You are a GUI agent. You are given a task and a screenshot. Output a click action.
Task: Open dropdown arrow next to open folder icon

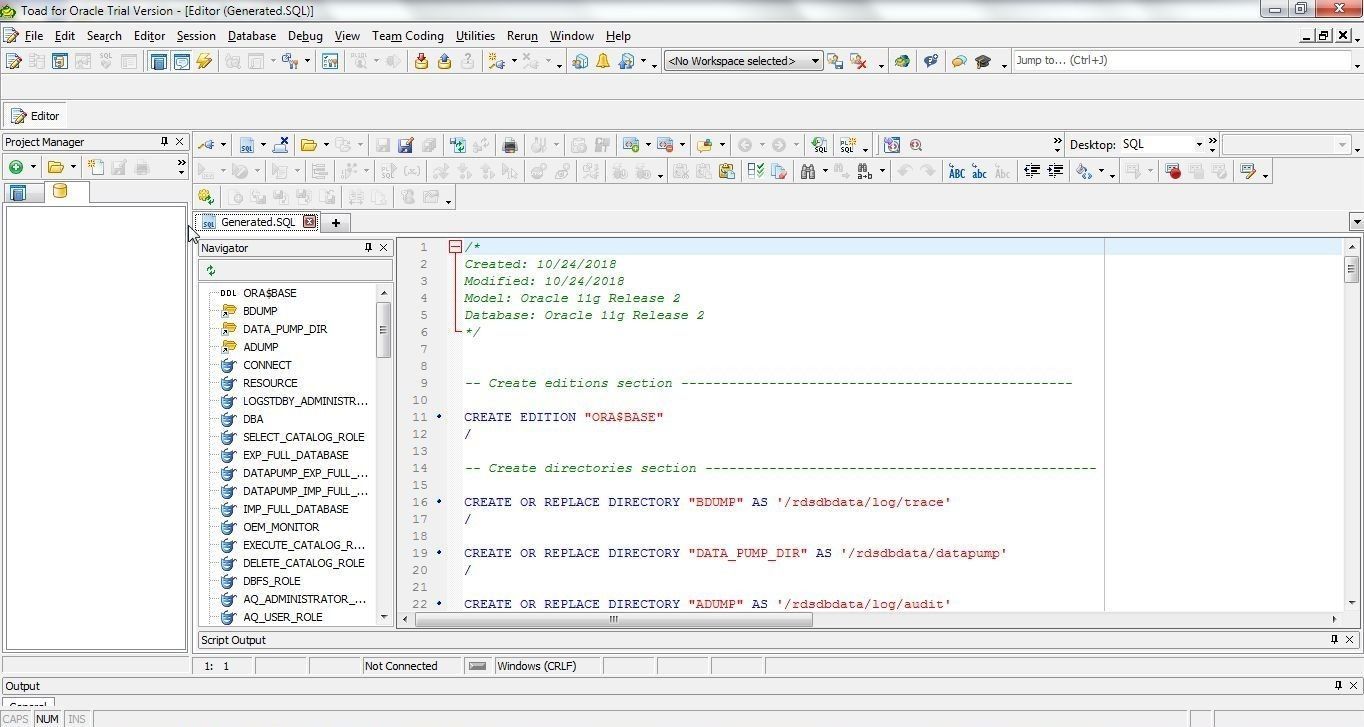coord(326,145)
